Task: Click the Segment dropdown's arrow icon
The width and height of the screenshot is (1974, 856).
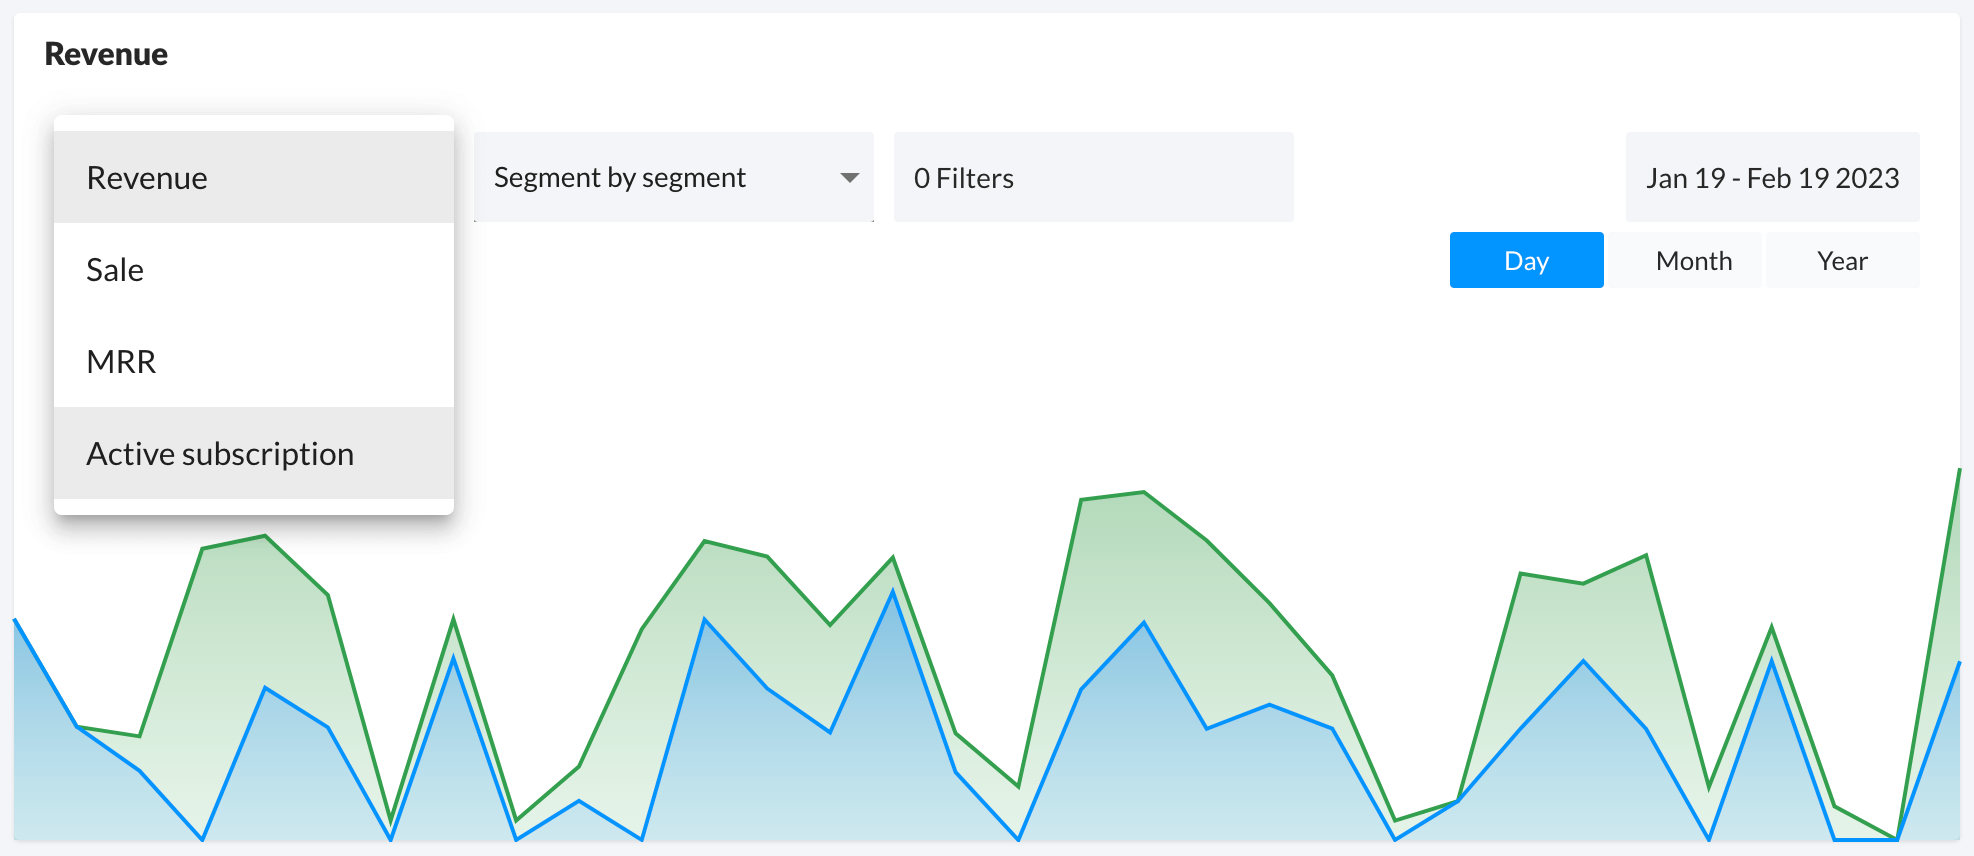Action: [849, 178]
